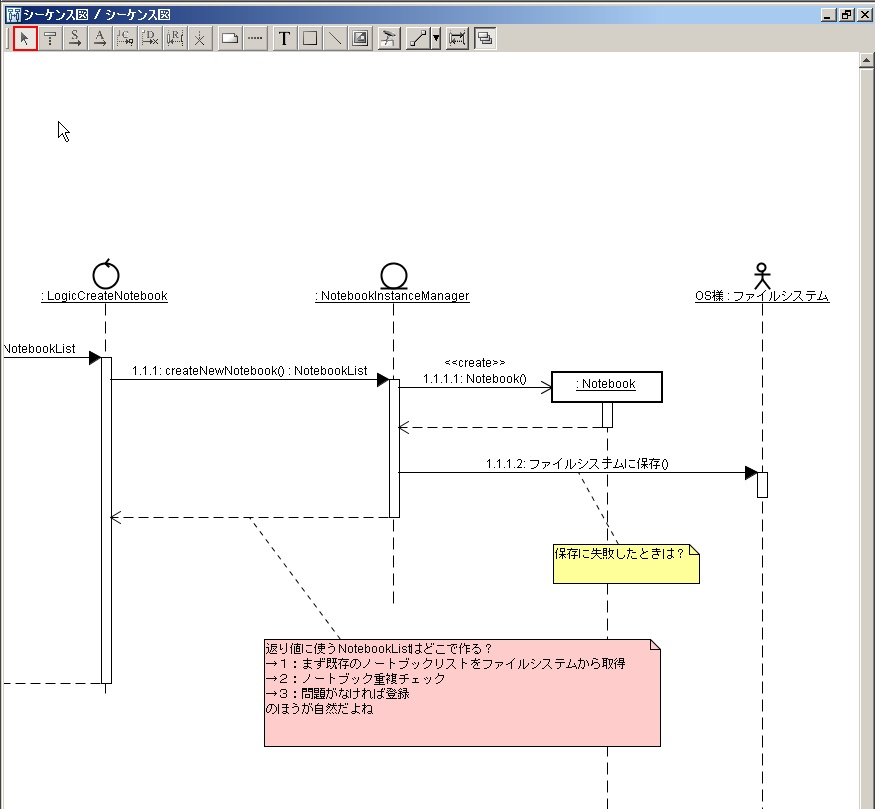Select the destroy message (D) tool
The width and height of the screenshot is (875, 809).
click(150, 38)
